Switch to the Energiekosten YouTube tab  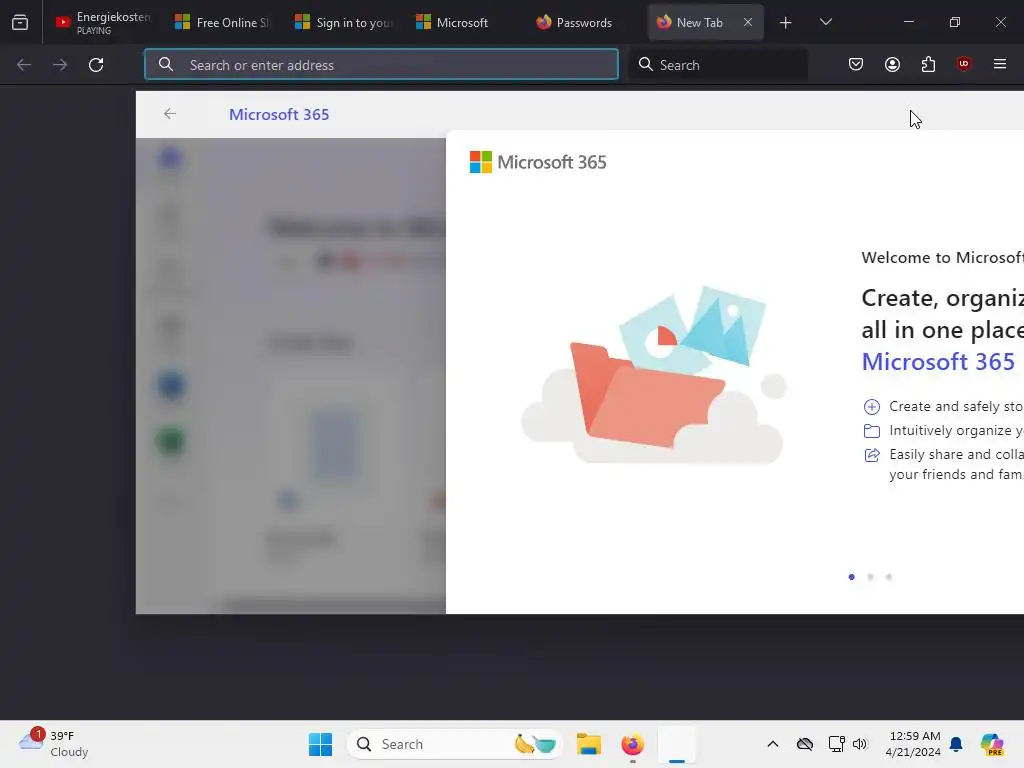tap(103, 22)
